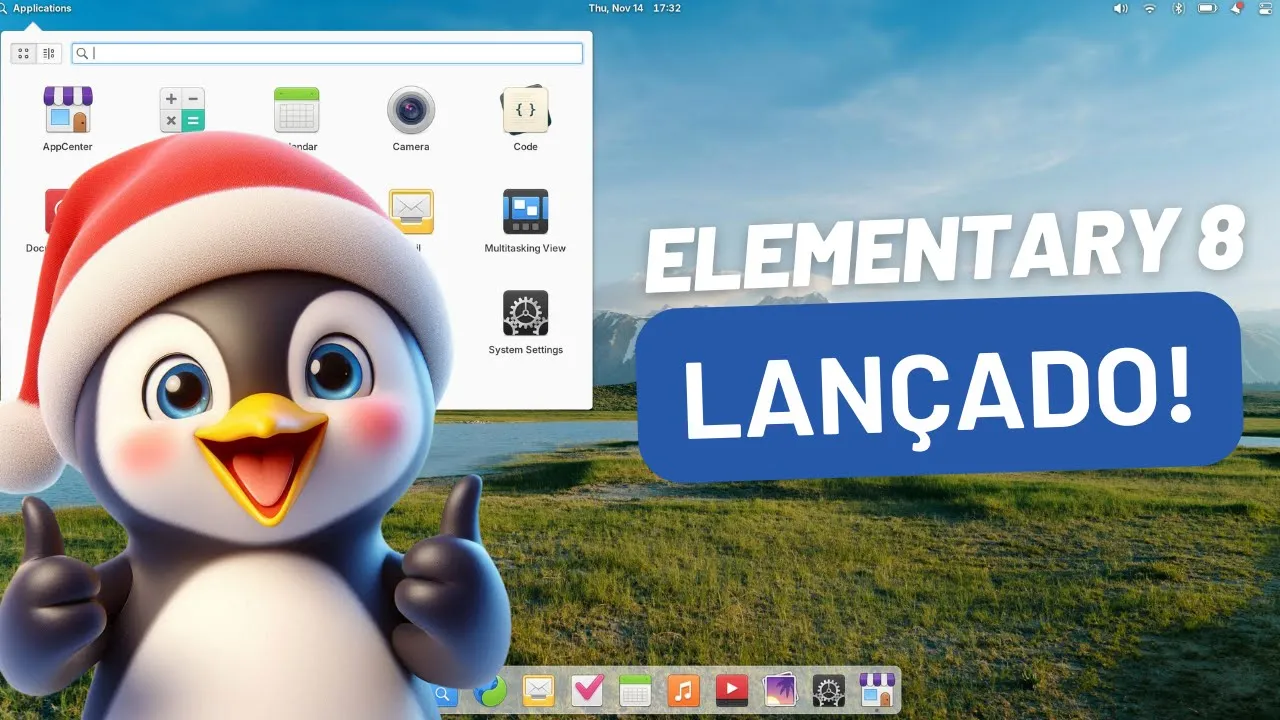Open the Applications menu in the top panel
1280x720 pixels.
[36, 8]
